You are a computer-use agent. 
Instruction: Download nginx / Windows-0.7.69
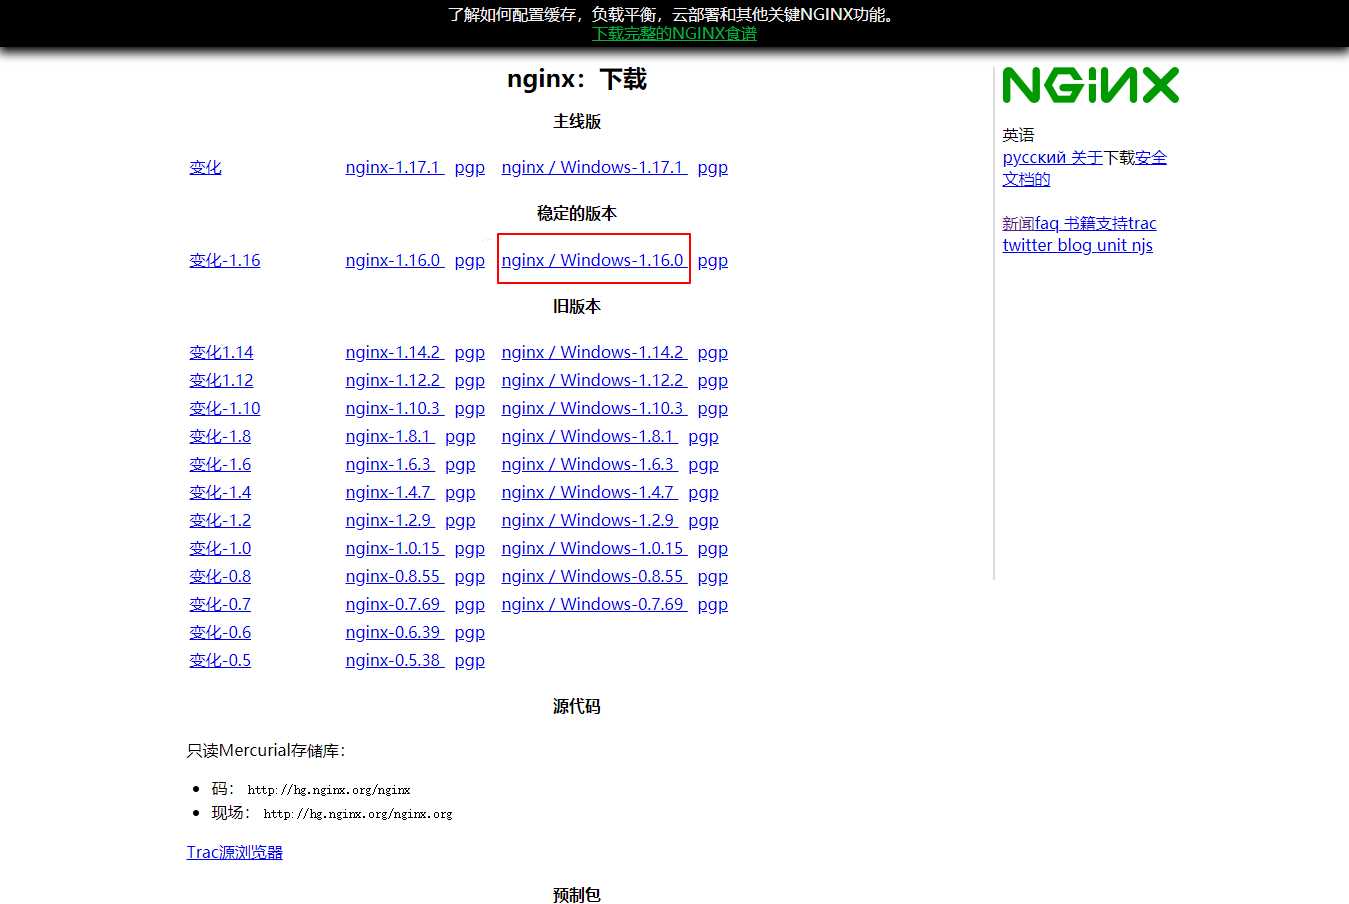594,604
